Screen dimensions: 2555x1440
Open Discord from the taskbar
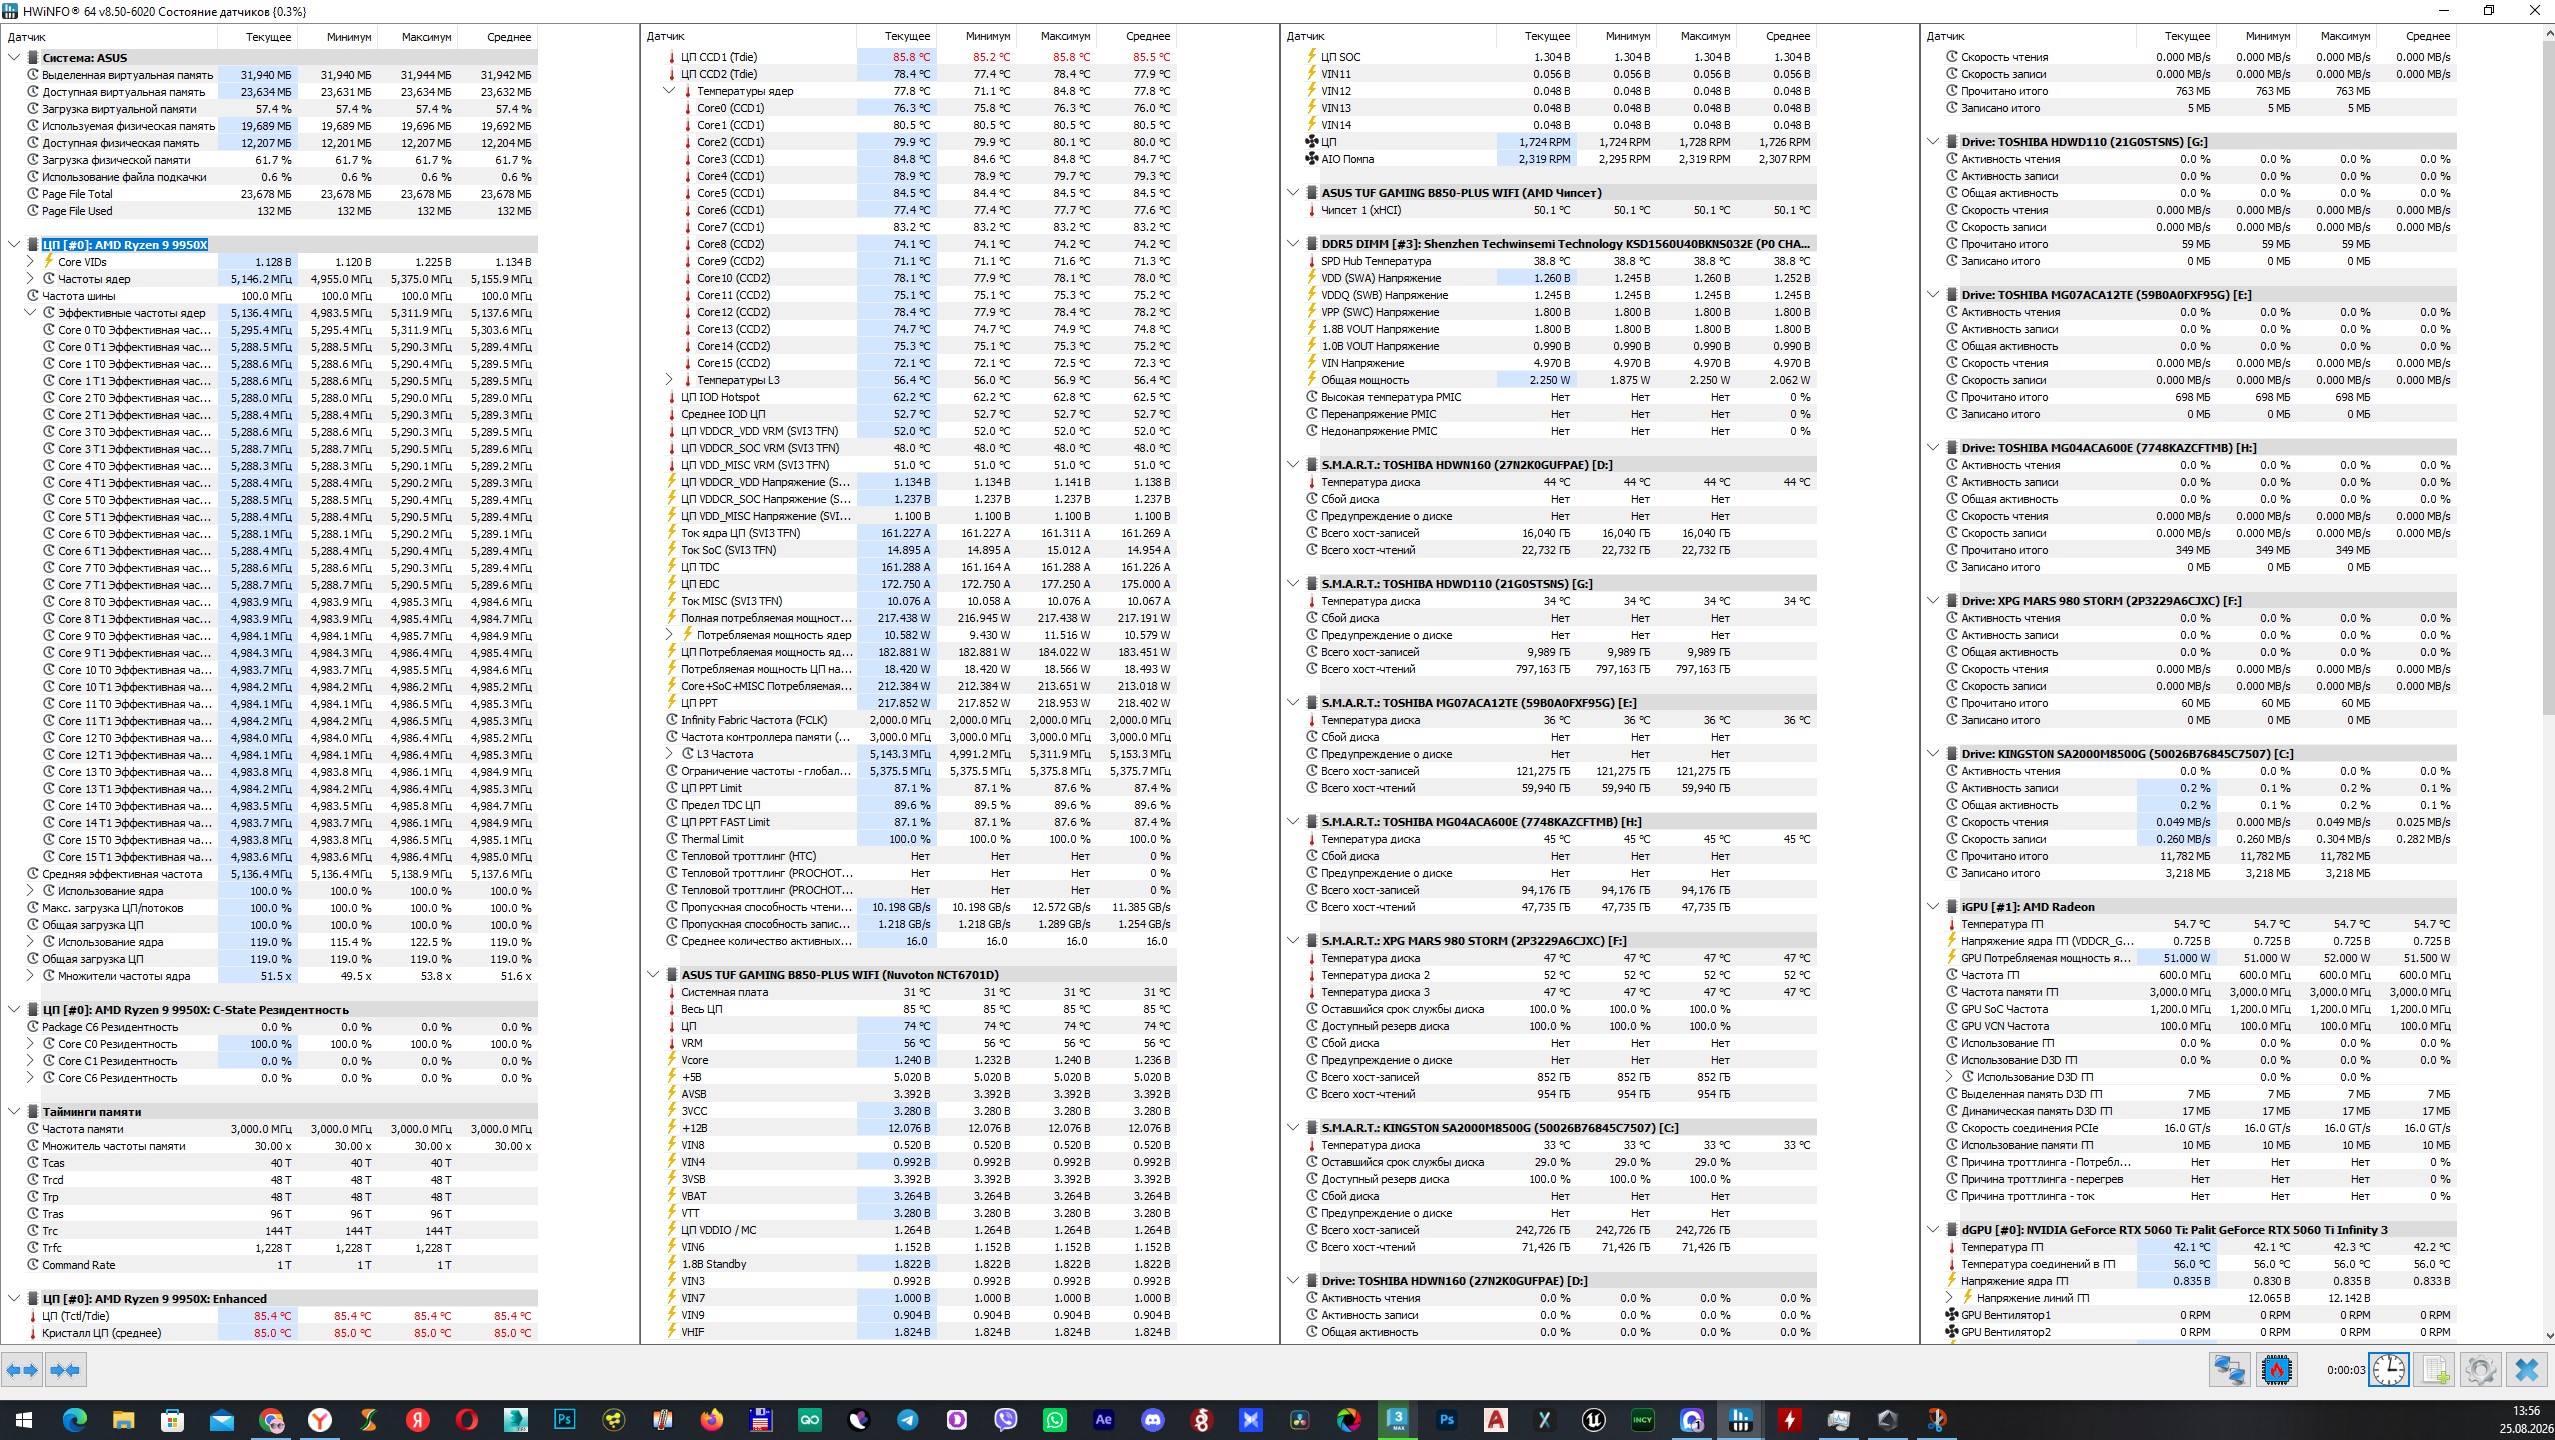1153,1420
